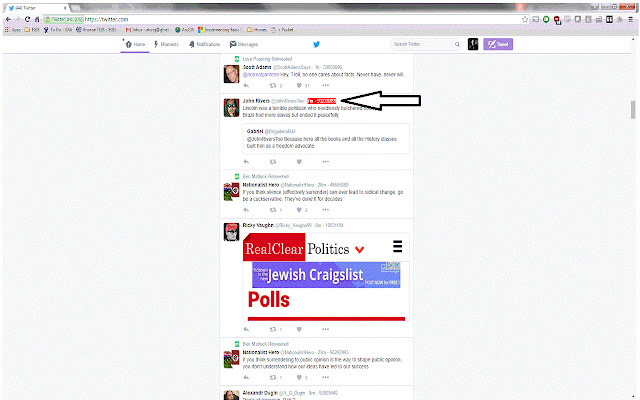Open the Pocket bookmark
The image size is (640, 400).
click(282, 30)
